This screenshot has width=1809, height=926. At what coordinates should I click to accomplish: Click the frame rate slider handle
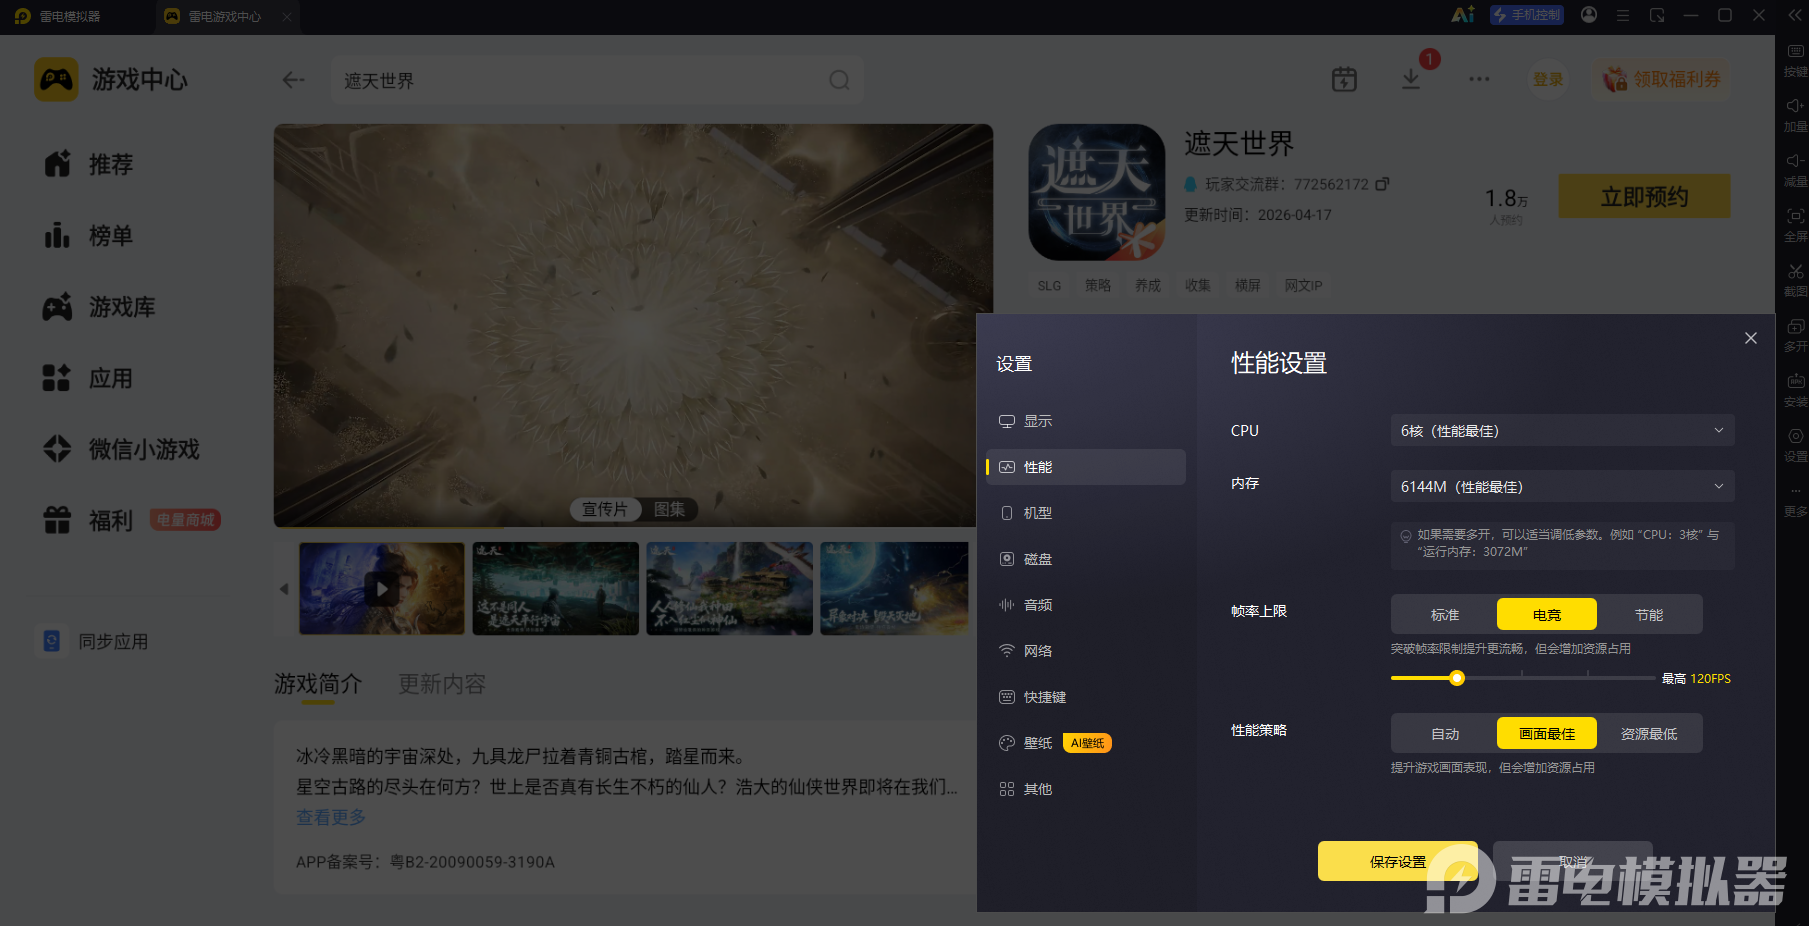point(1457,678)
